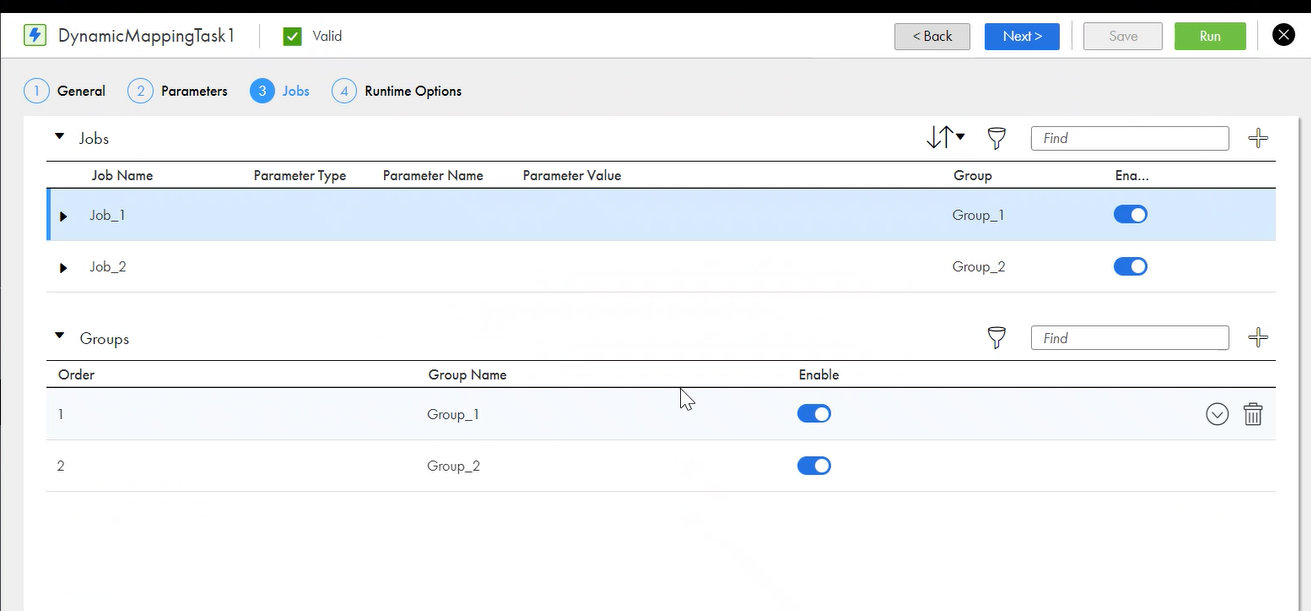Go to step 4 Runtime Options

tap(397, 91)
